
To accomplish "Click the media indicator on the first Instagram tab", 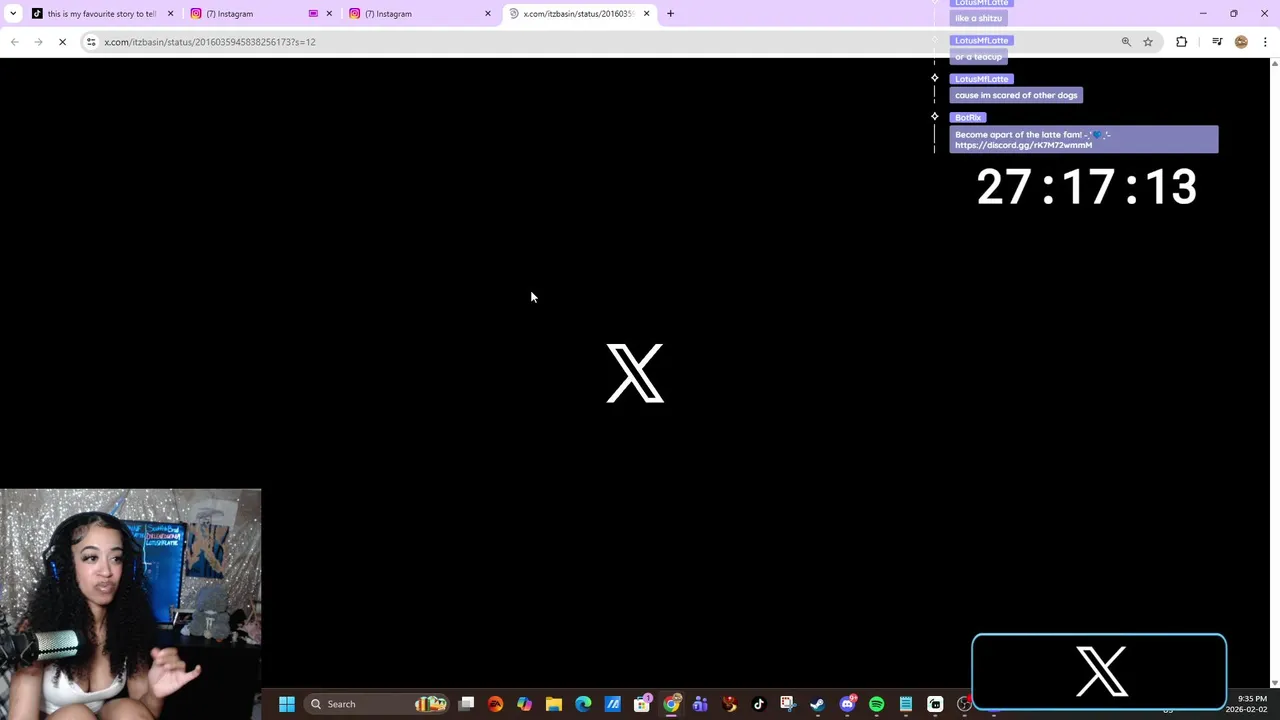I will point(313,14).
